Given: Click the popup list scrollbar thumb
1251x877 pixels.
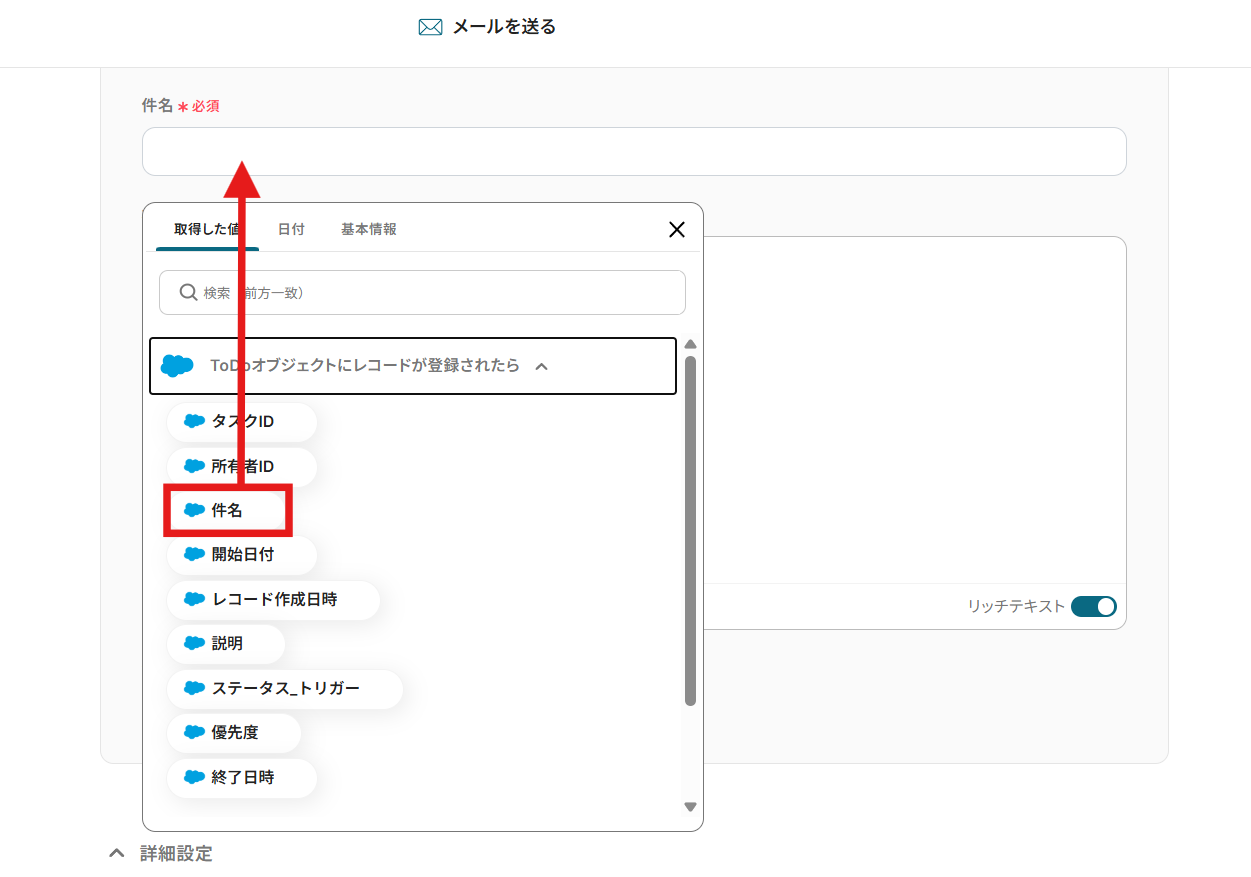Looking at the screenshot, I should click(x=690, y=530).
